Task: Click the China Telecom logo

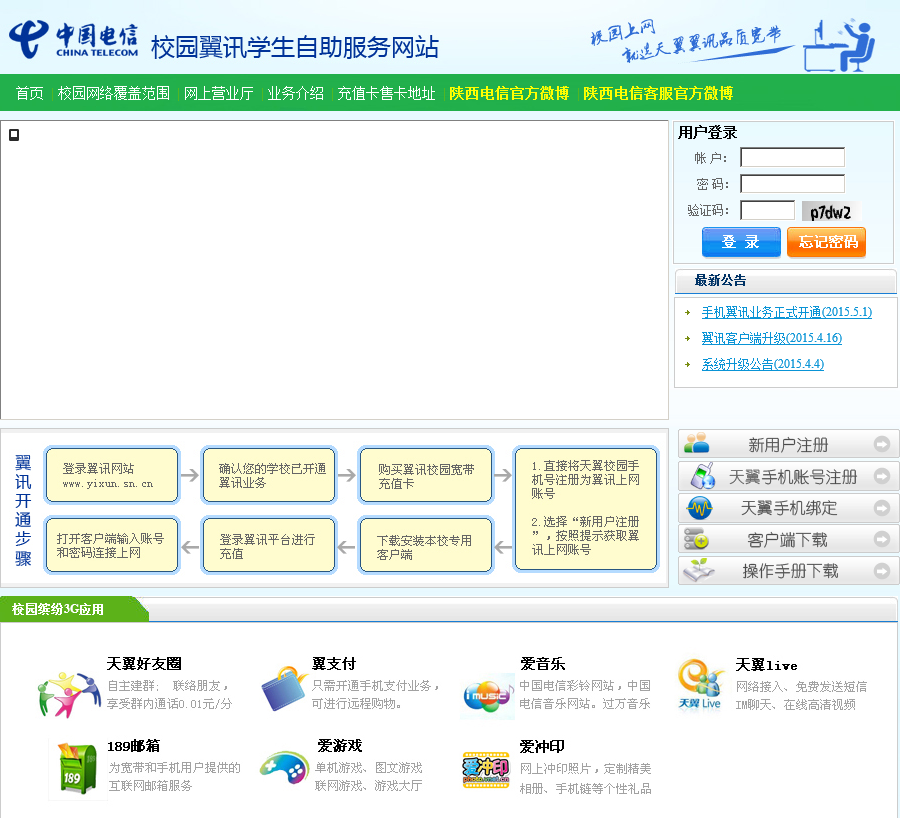Action: [73, 40]
